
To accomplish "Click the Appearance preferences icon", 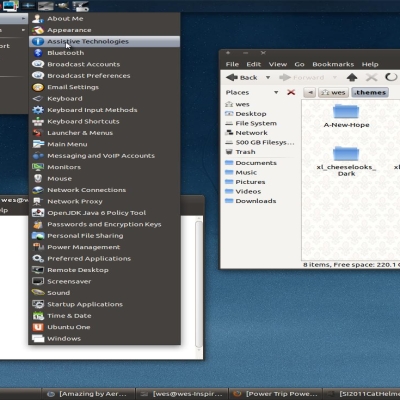I will coord(38,30).
